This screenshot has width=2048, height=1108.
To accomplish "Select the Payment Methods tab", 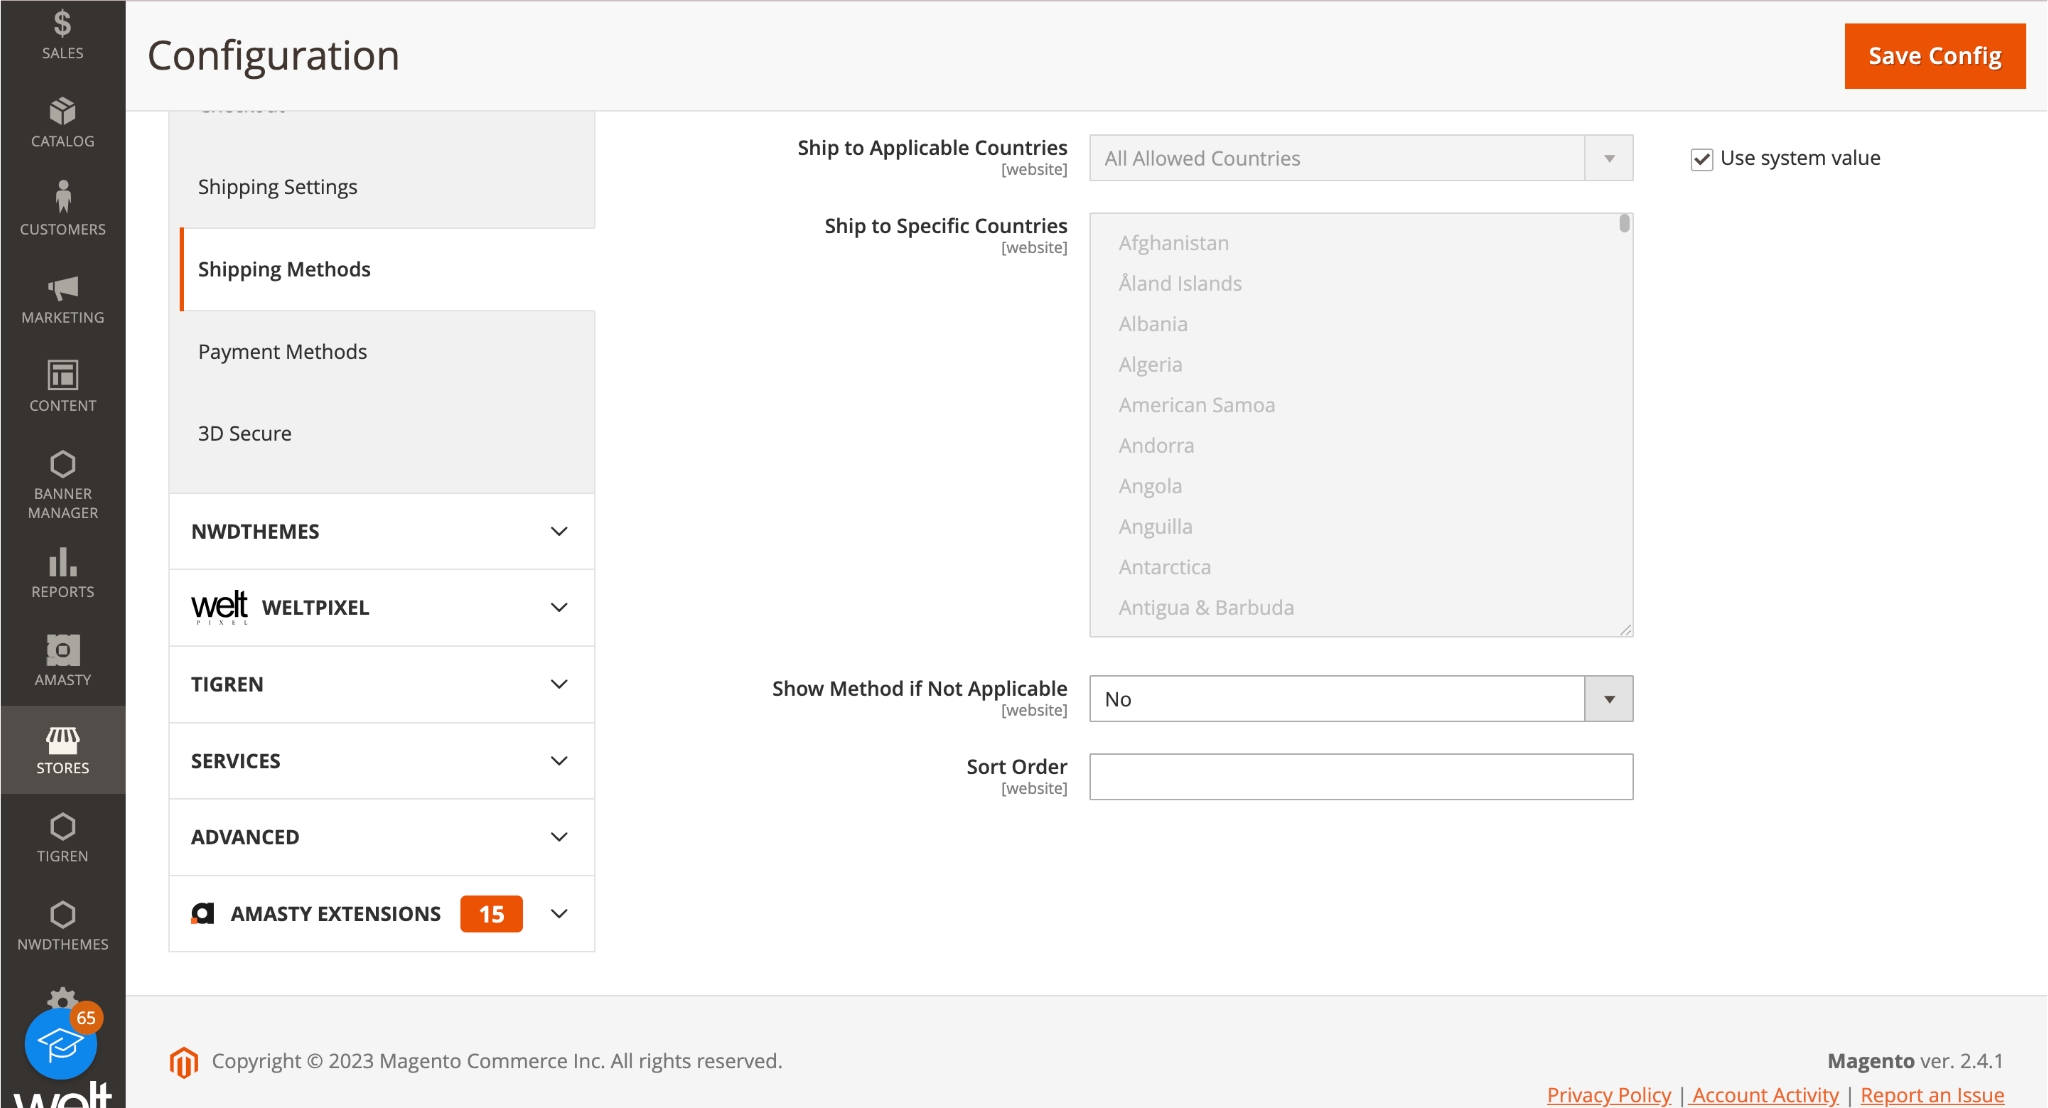I will coord(282,352).
